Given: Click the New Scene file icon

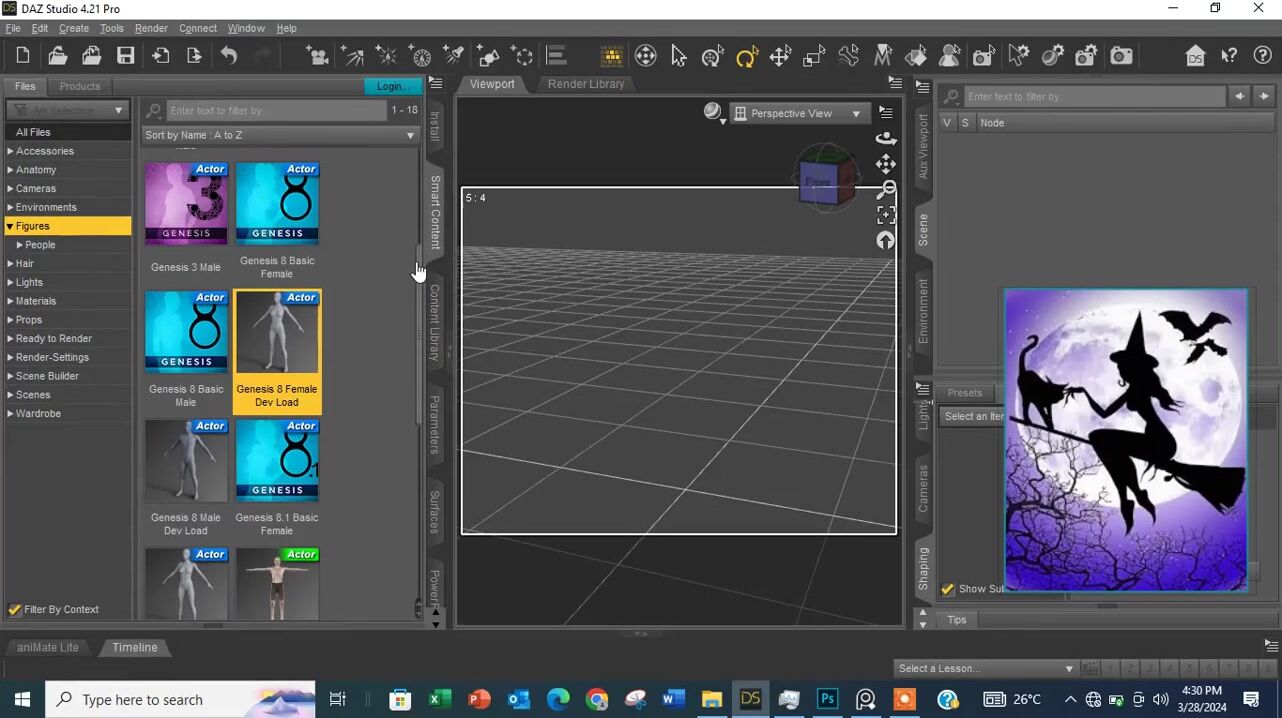Looking at the screenshot, I should 23,56.
